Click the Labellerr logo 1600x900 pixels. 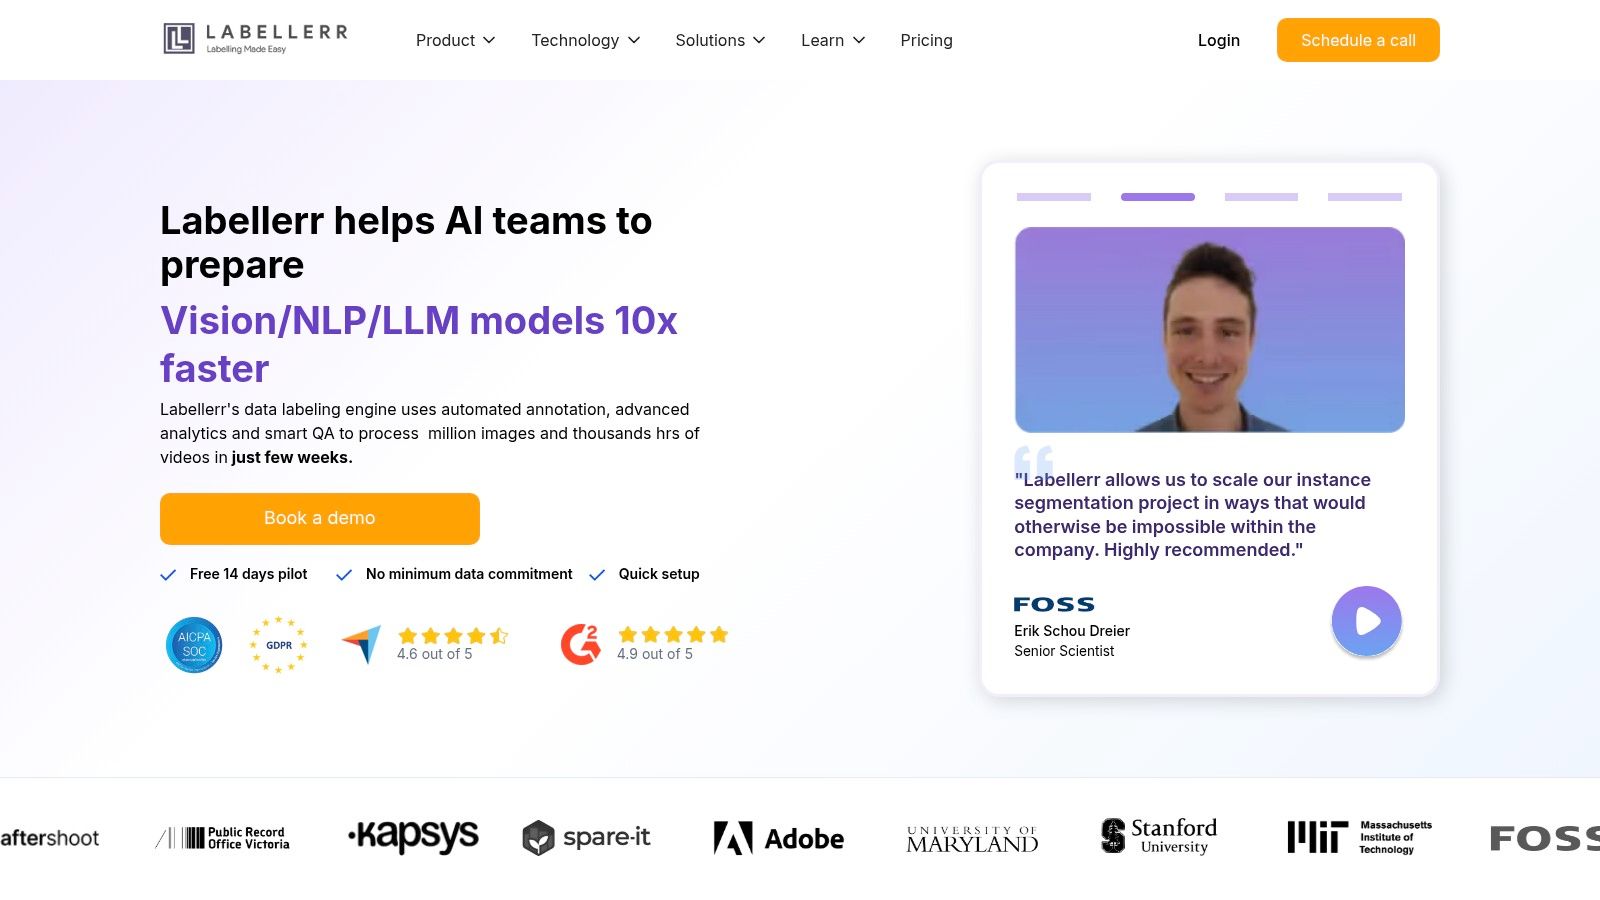(256, 39)
